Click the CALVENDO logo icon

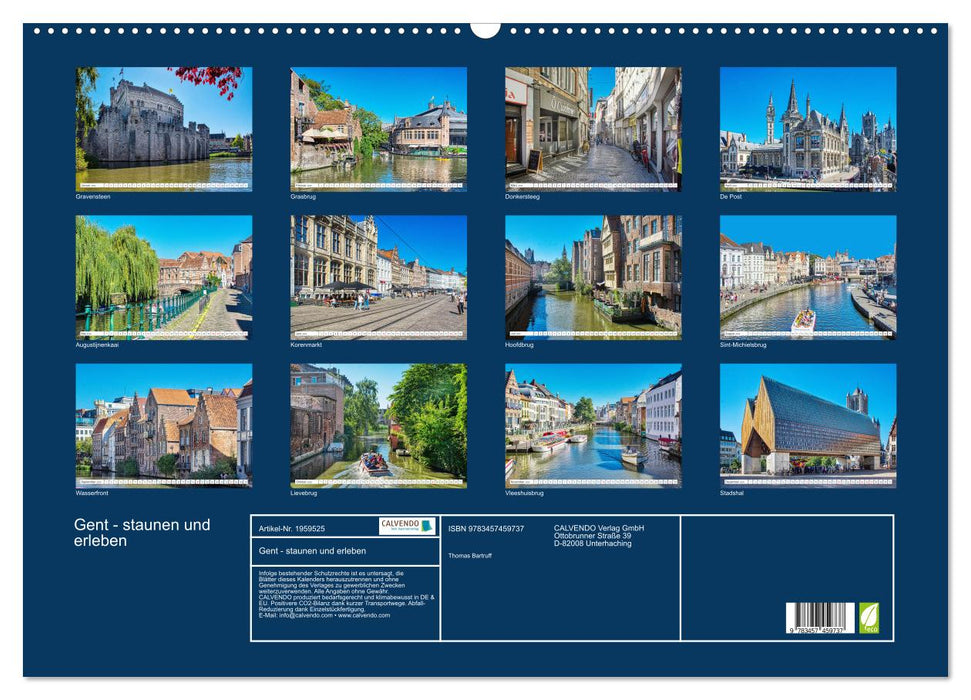point(404,525)
